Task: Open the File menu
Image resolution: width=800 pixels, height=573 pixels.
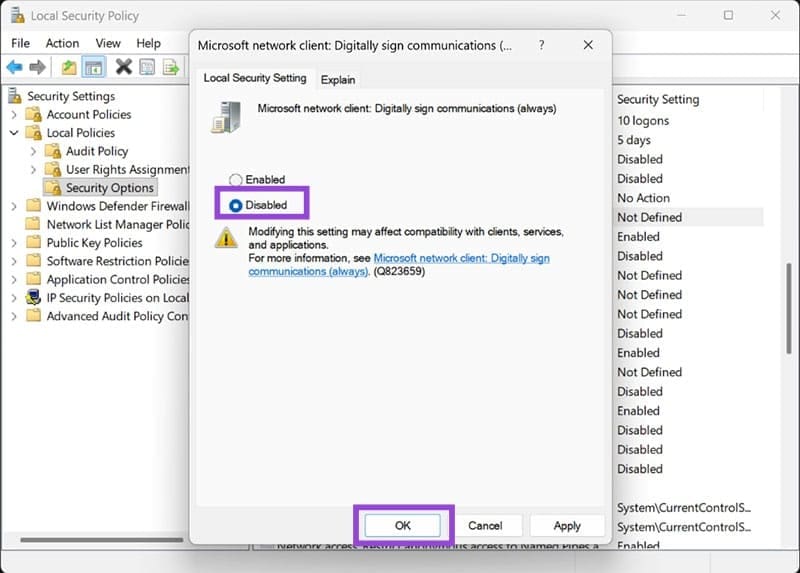Action: (x=20, y=43)
